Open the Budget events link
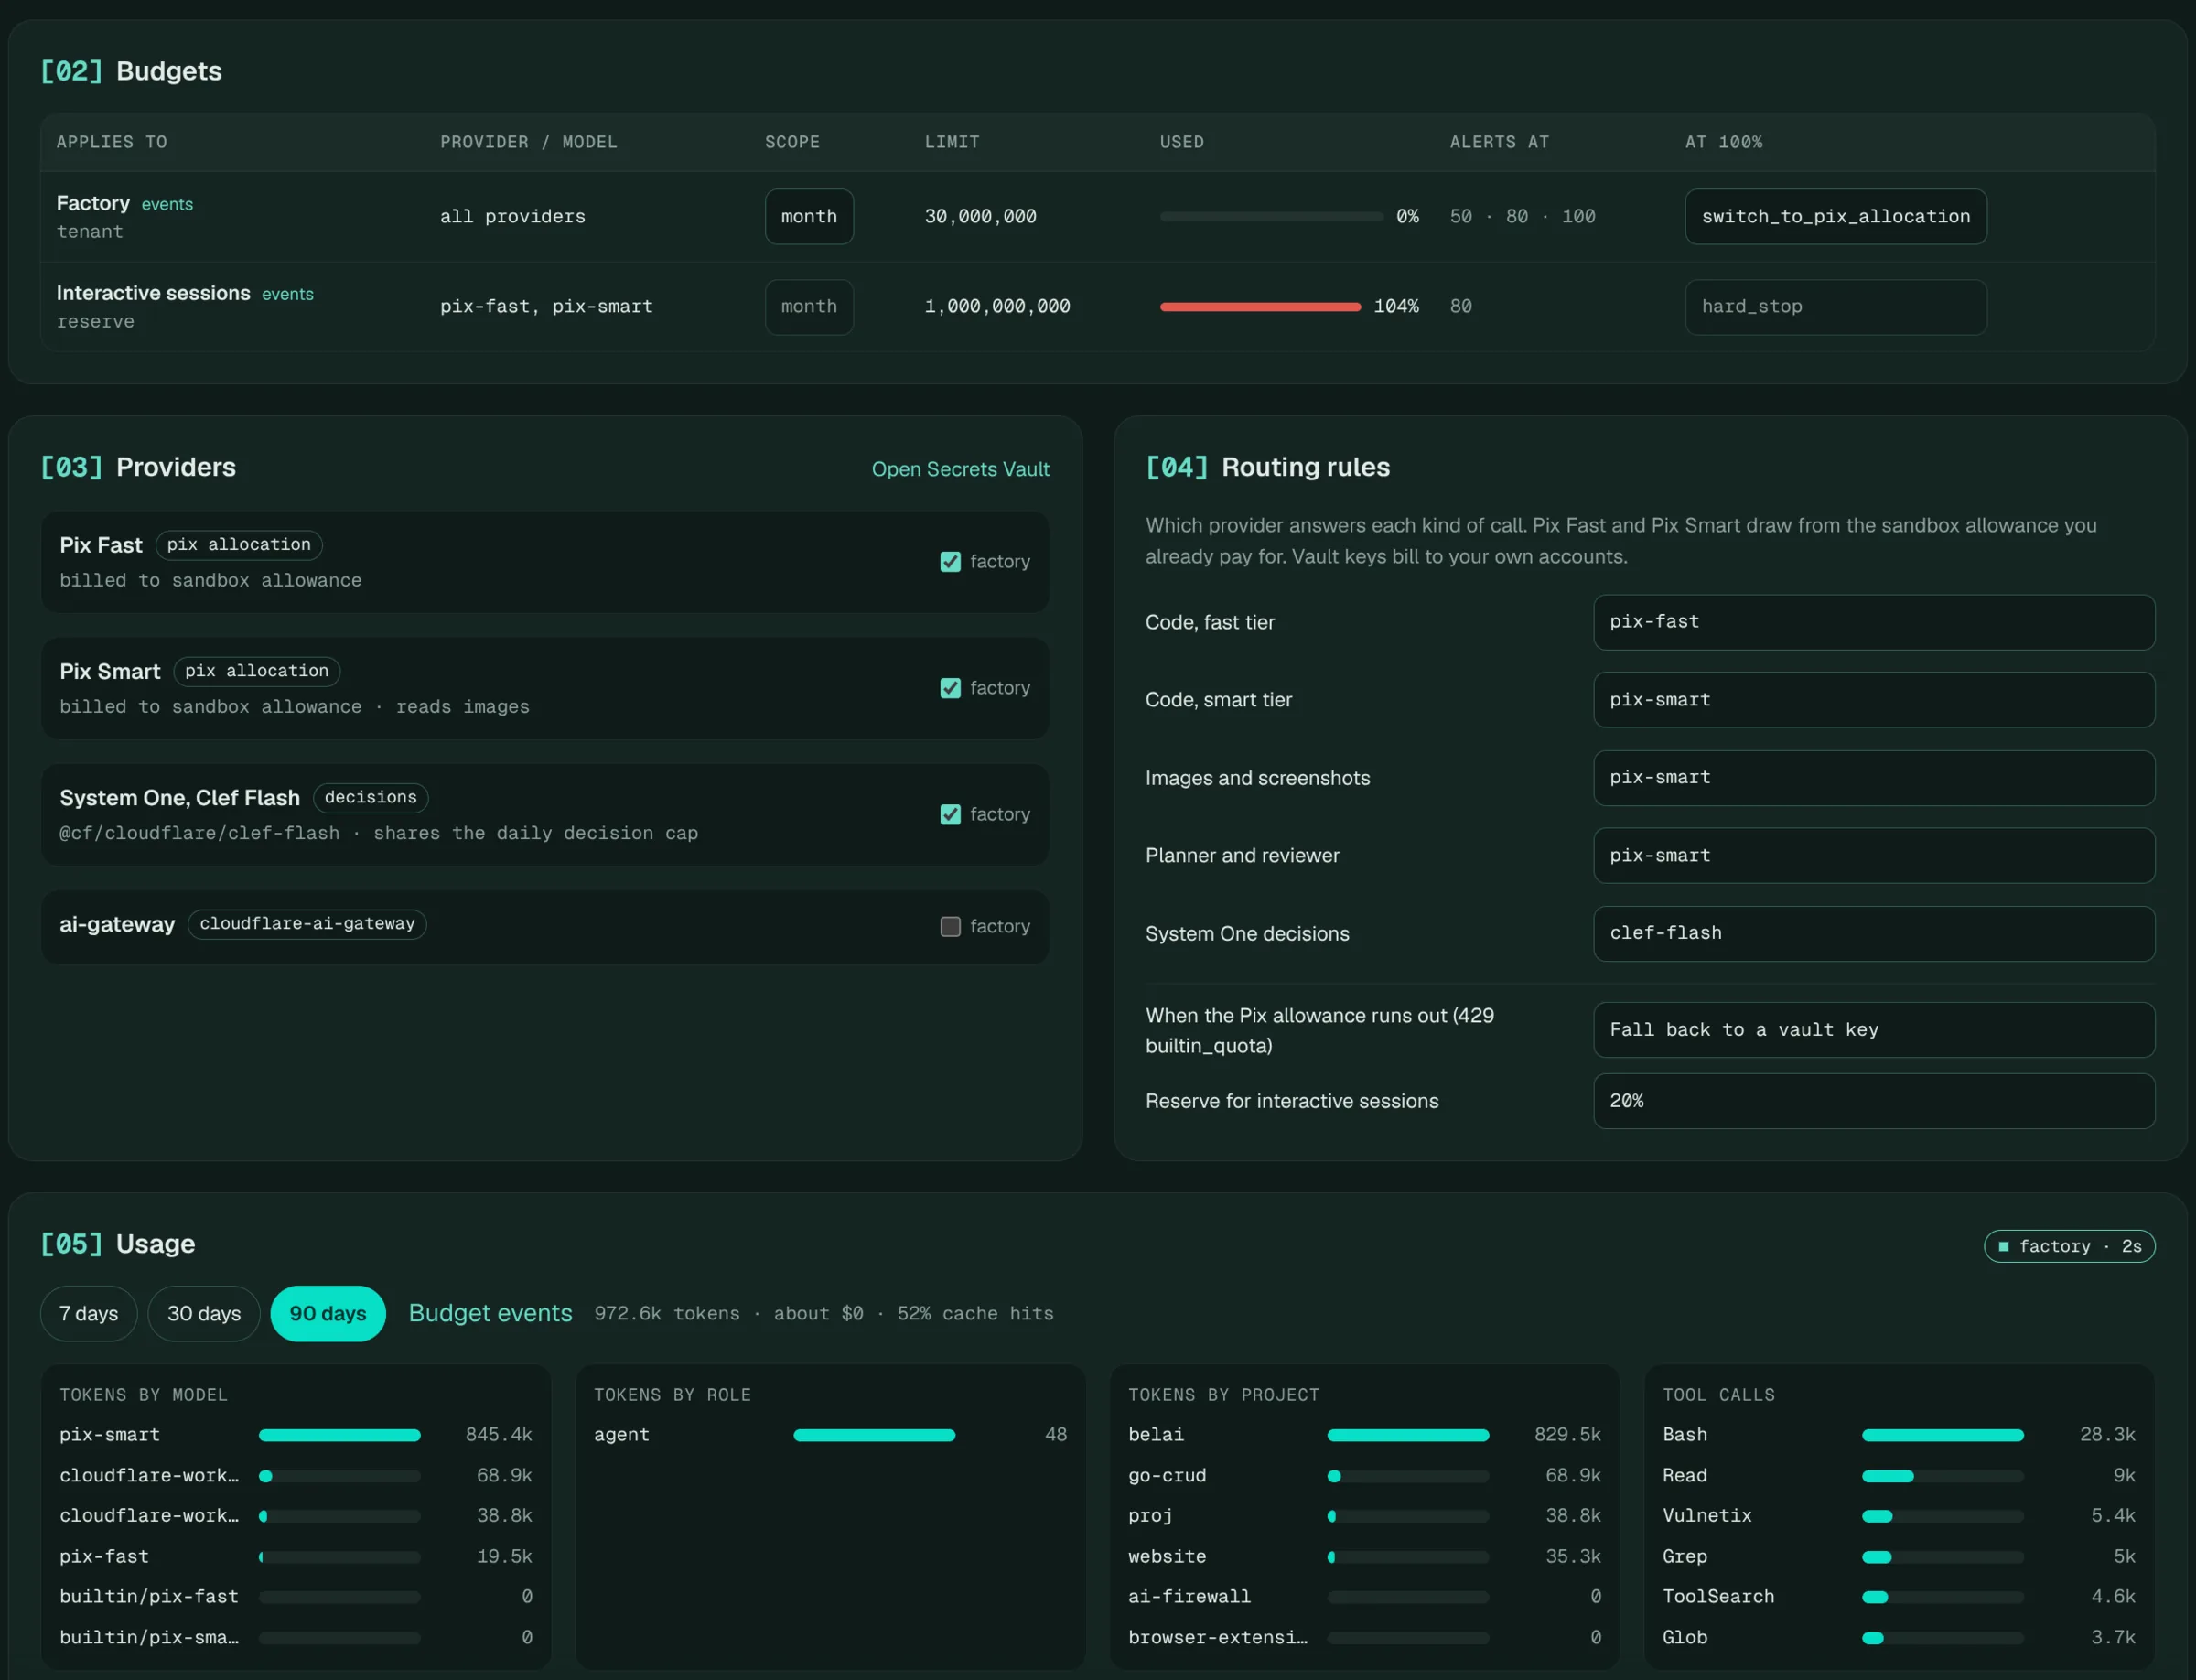This screenshot has width=2196, height=1680. 490,1313
